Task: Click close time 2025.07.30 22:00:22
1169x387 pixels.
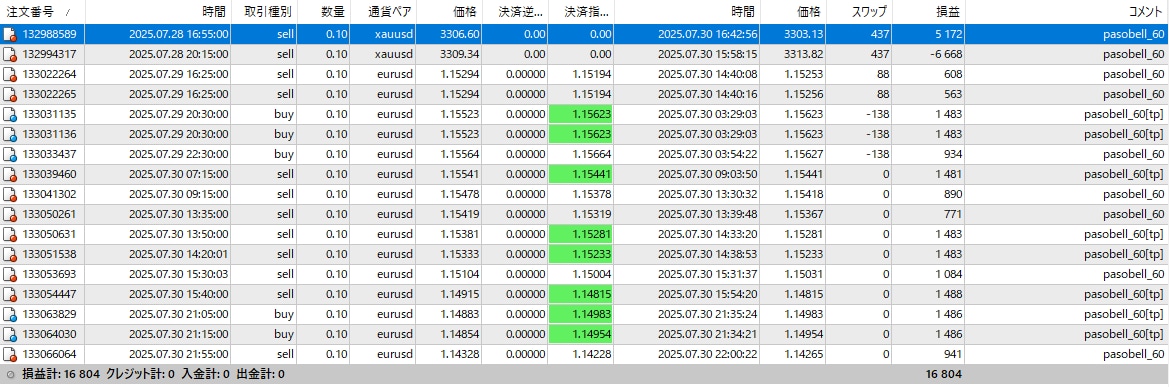Action: [x=709, y=354]
